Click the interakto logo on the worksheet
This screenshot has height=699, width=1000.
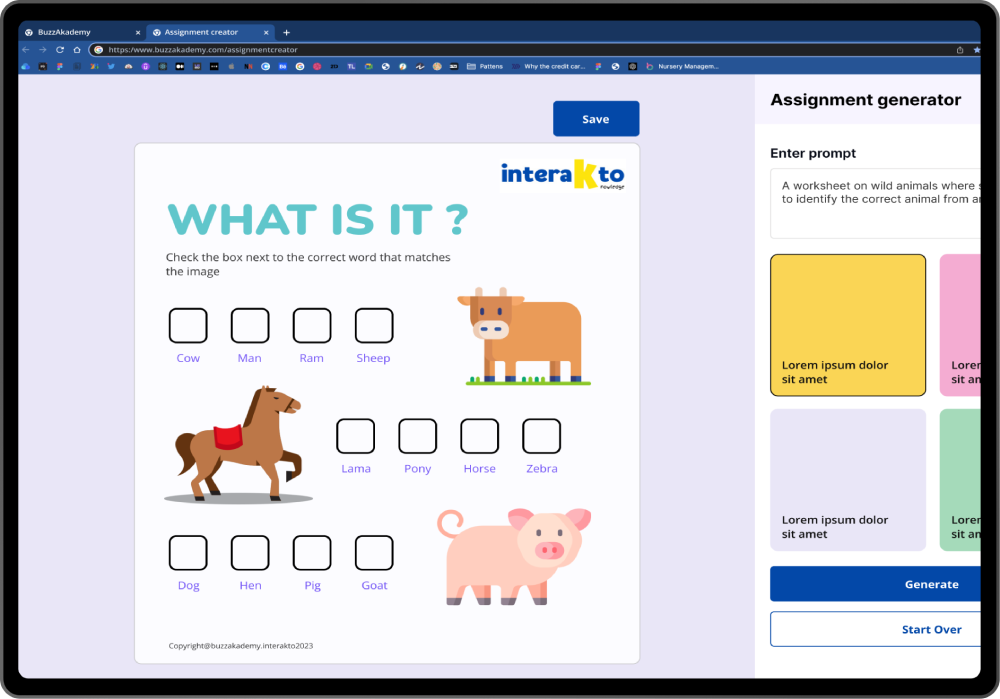click(x=563, y=175)
